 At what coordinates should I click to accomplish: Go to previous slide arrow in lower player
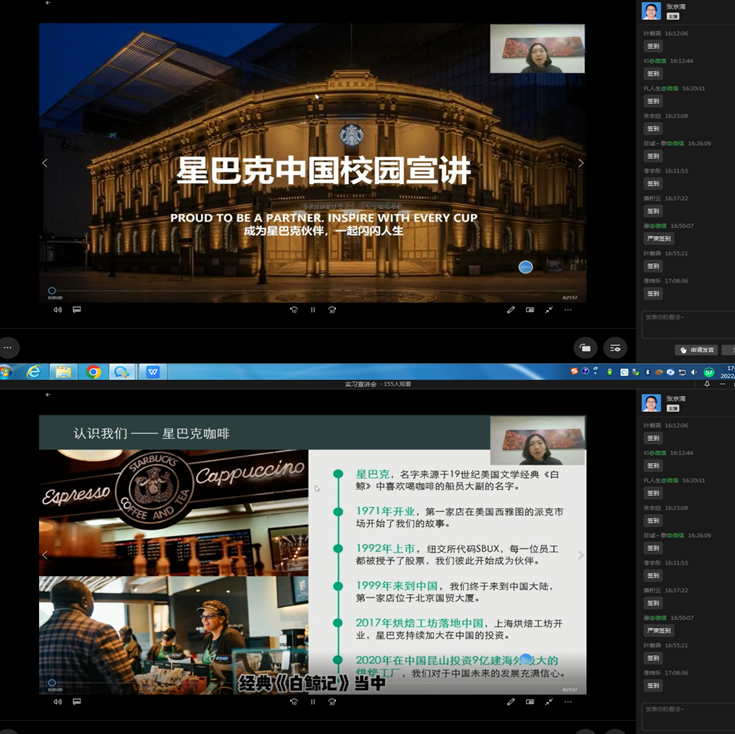click(45, 555)
